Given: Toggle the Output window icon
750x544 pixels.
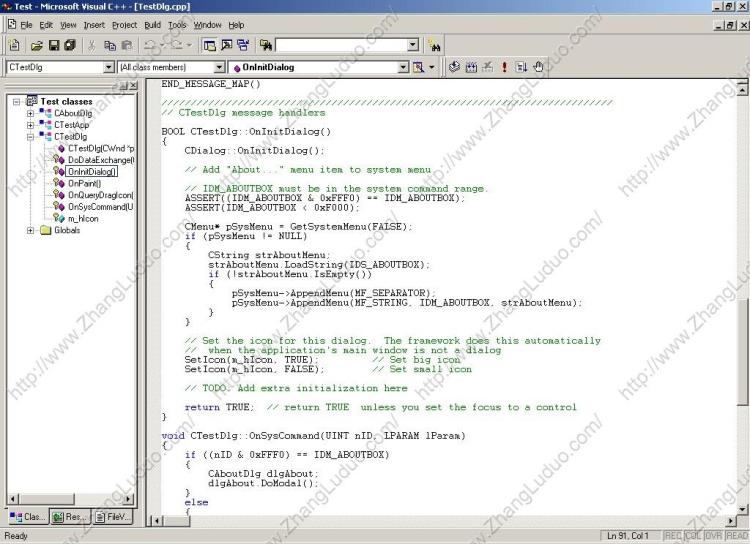Looking at the screenshot, I should [226, 45].
